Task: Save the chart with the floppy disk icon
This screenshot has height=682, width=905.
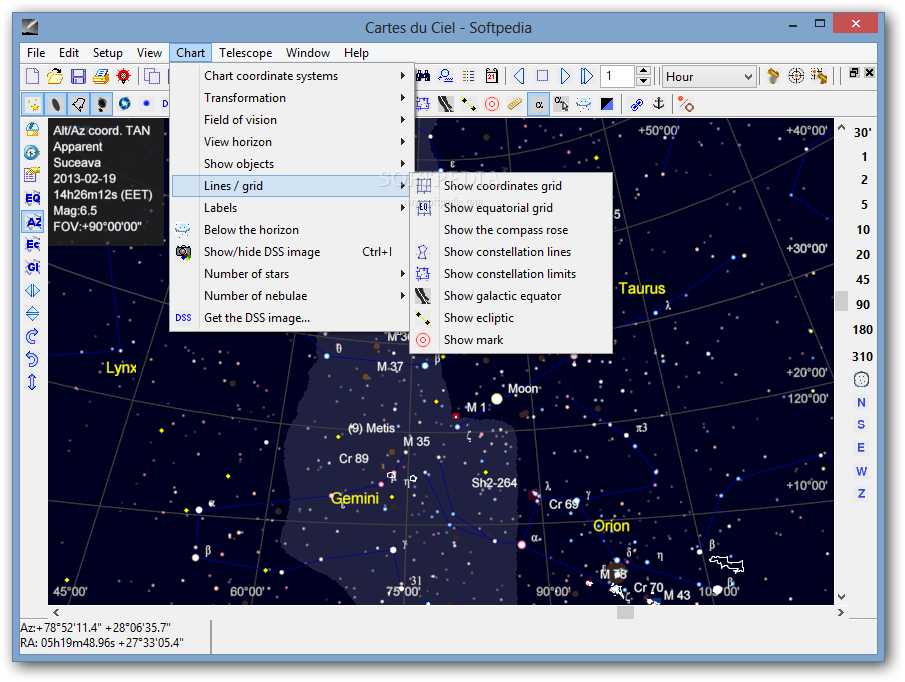Action: coord(78,76)
